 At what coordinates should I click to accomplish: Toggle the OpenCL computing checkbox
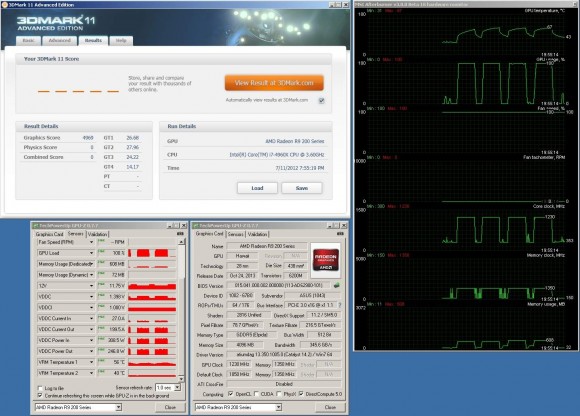click(230, 394)
